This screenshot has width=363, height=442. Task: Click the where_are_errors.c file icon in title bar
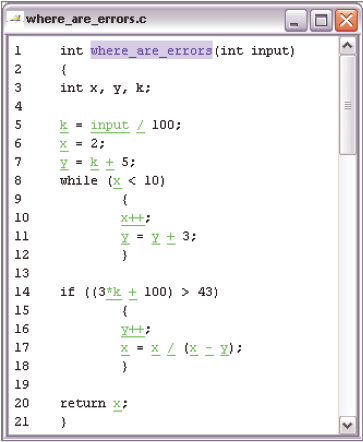15,19
